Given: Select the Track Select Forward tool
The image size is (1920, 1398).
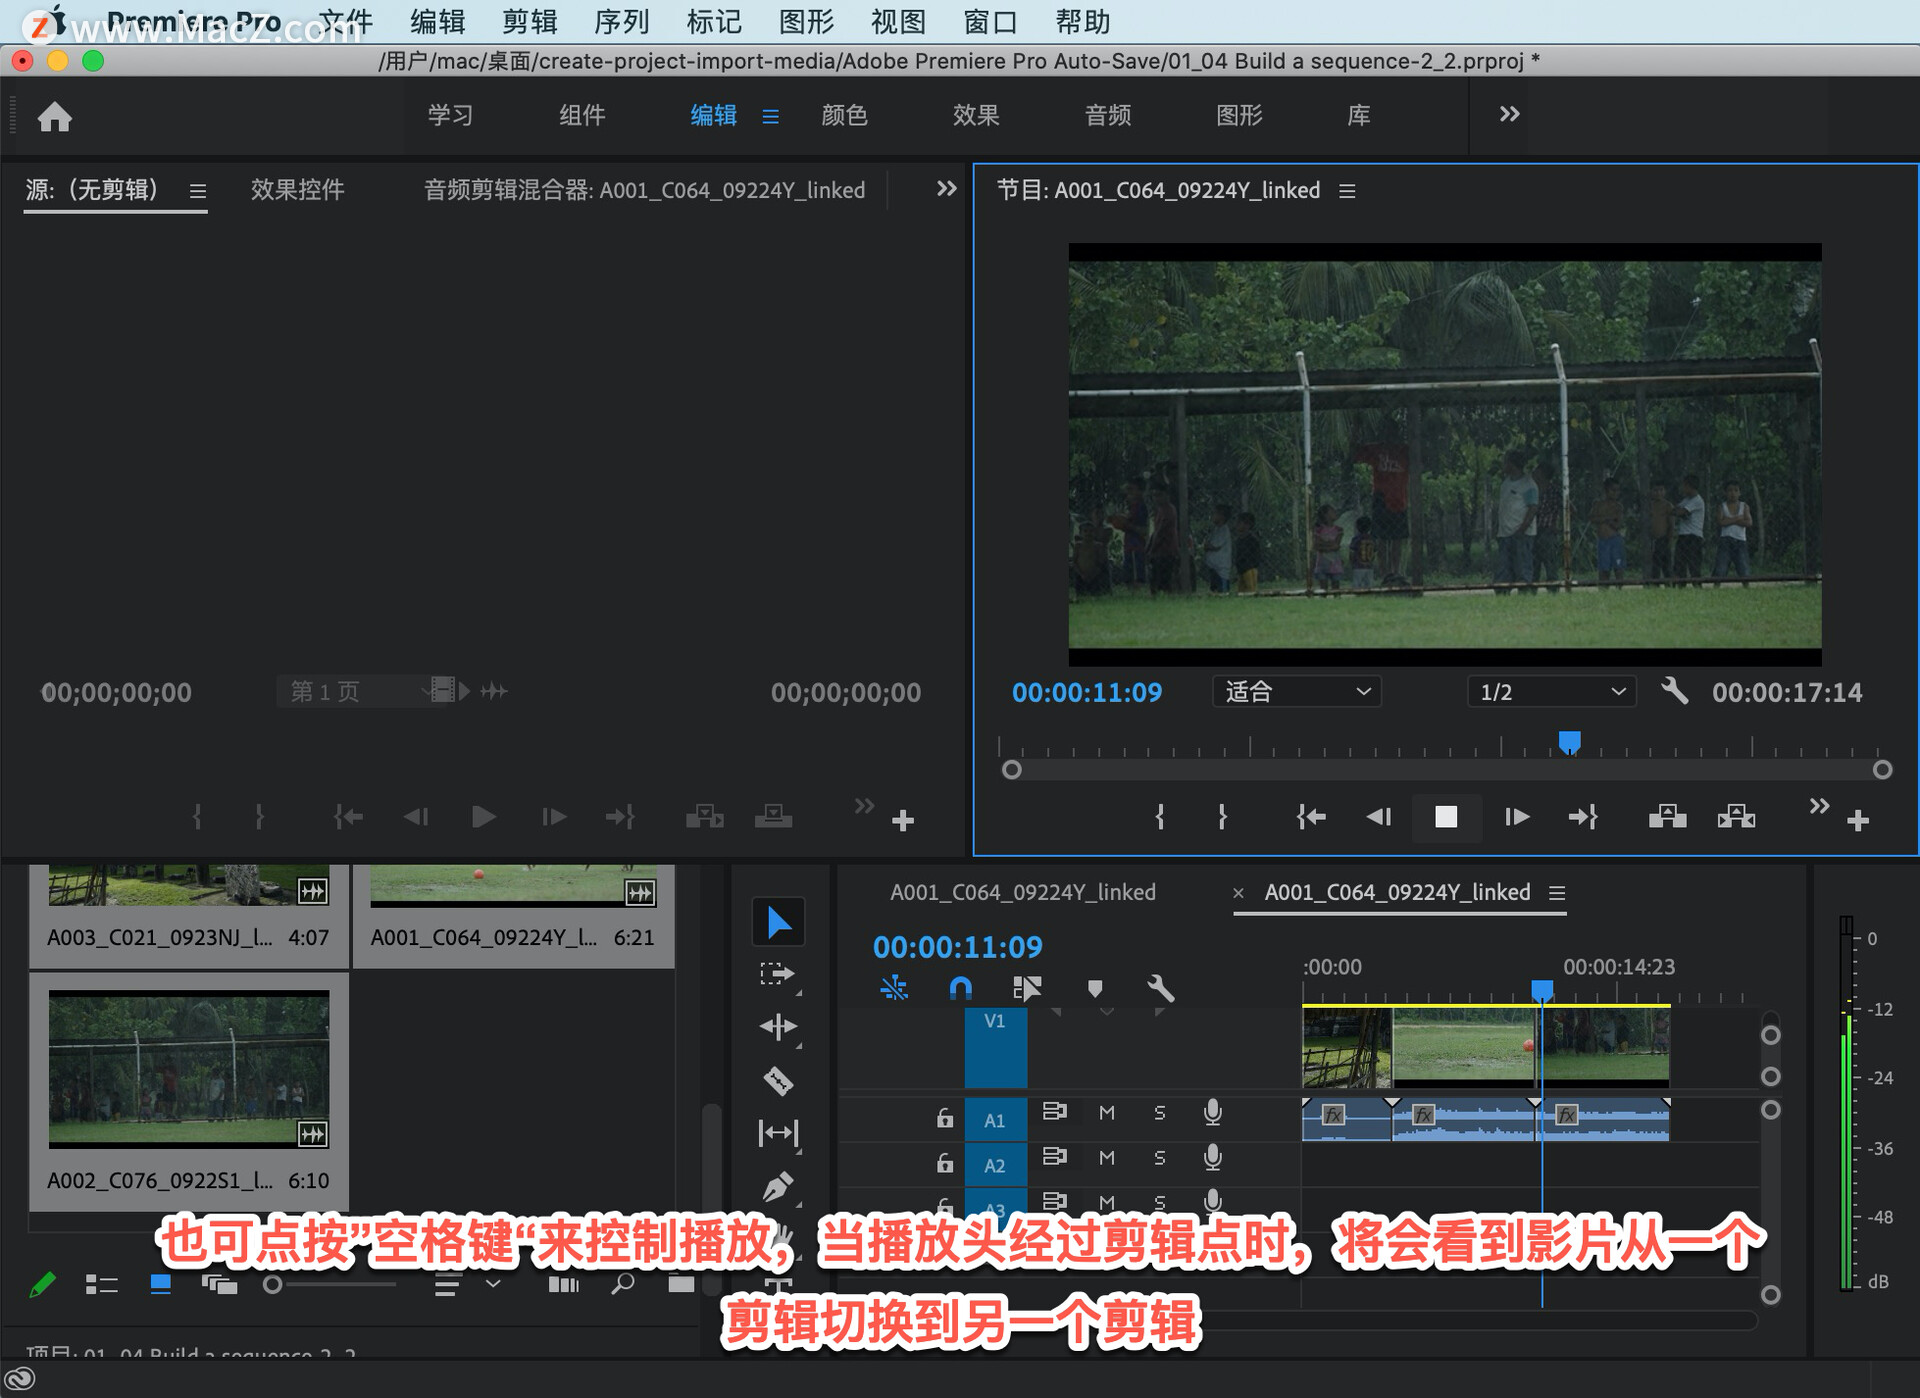Looking at the screenshot, I should [776, 973].
